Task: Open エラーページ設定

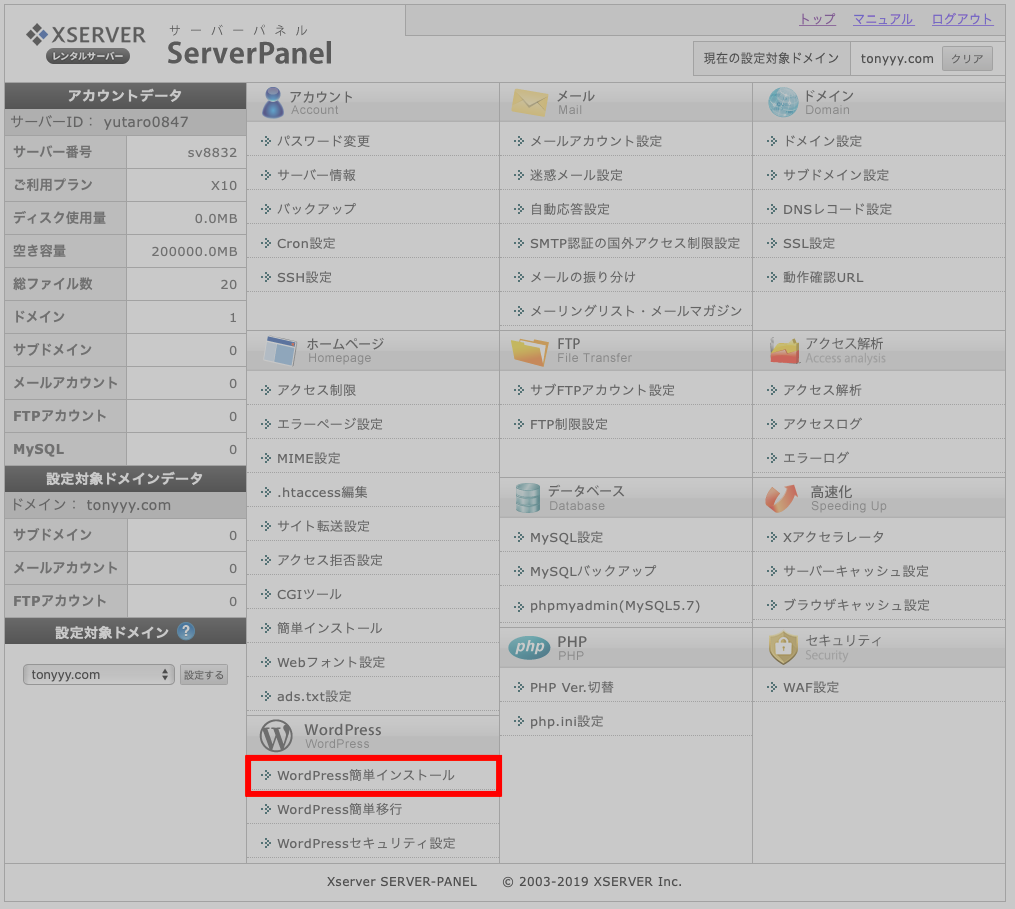Action: [x=329, y=424]
